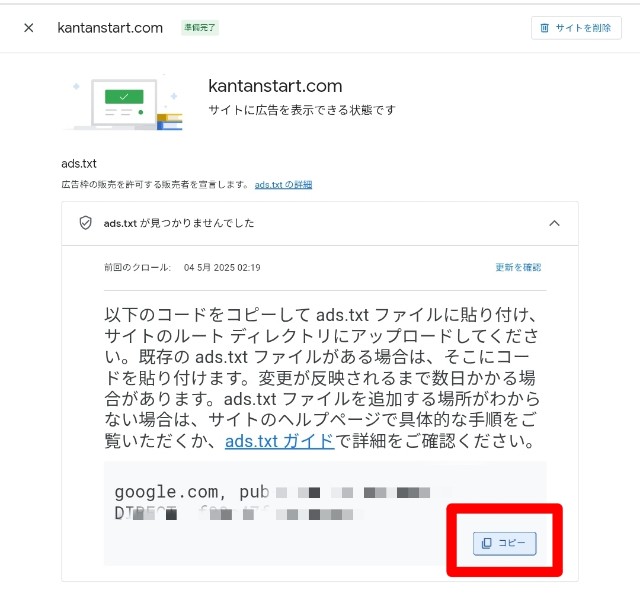640x600 pixels.
Task: Open the ads.txt の詳細 link
Action: [283, 184]
